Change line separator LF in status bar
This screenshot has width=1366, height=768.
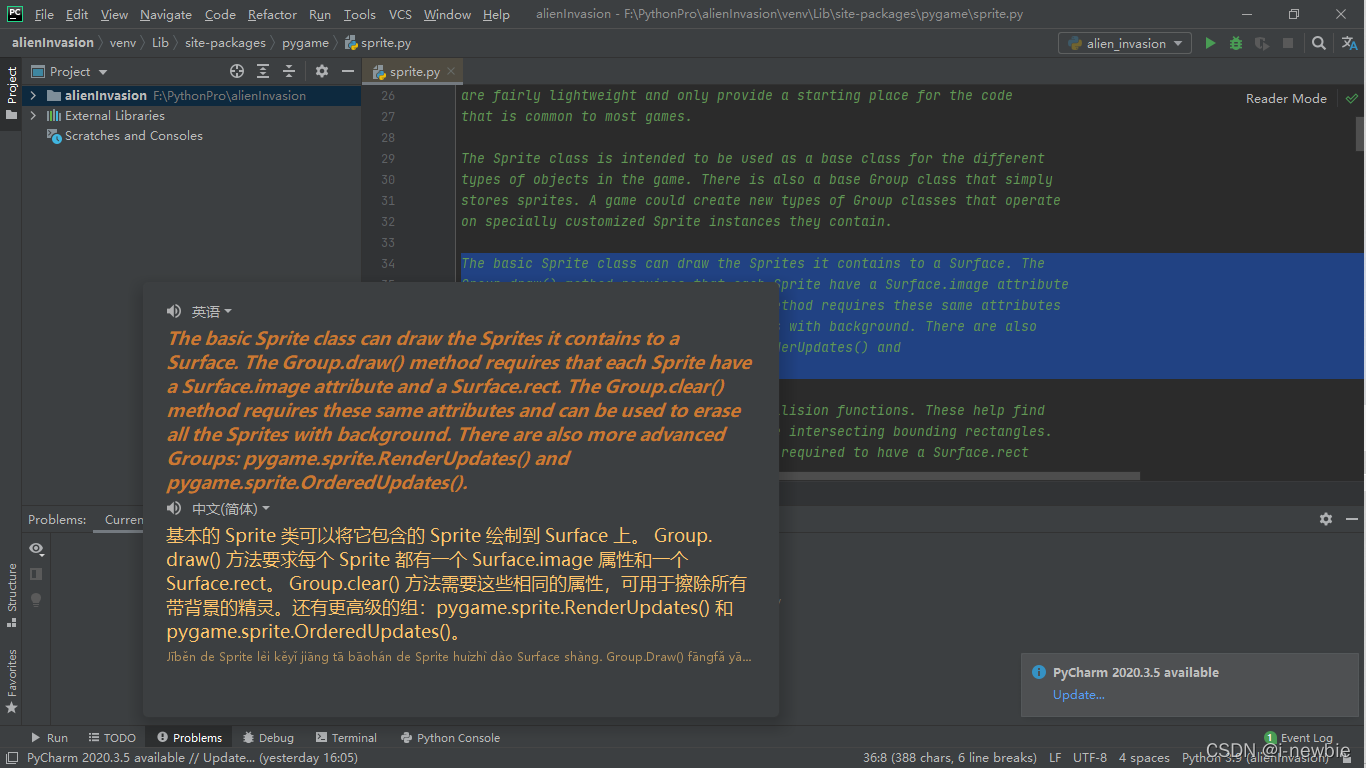(x=1055, y=758)
